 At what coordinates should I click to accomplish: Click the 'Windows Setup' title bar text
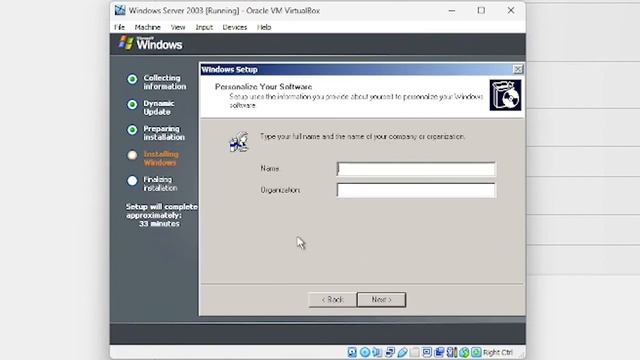point(229,69)
